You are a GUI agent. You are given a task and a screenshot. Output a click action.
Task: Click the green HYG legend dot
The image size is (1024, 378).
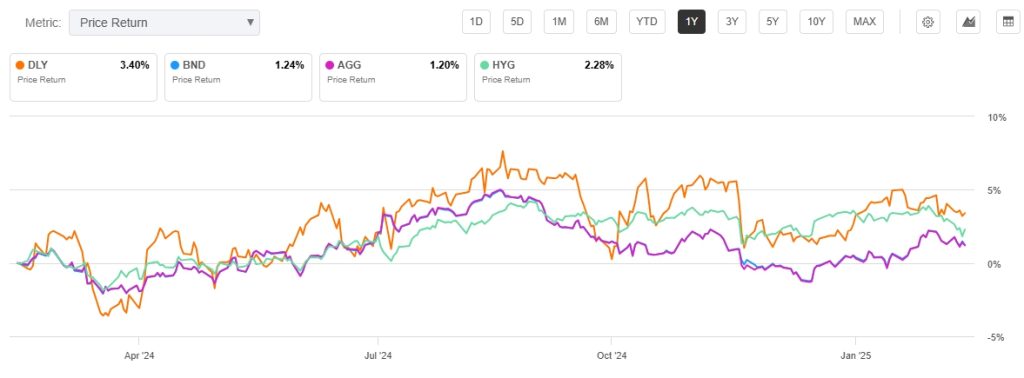484,65
